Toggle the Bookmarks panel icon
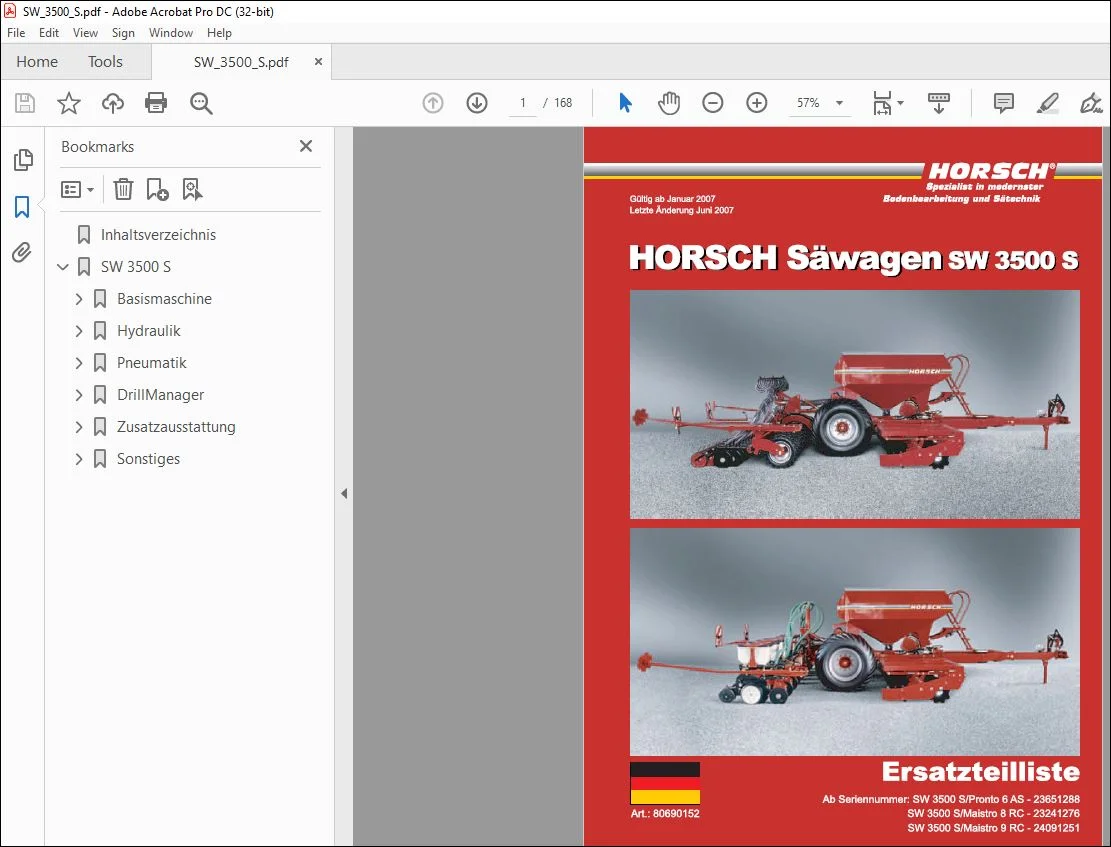 click(x=22, y=207)
